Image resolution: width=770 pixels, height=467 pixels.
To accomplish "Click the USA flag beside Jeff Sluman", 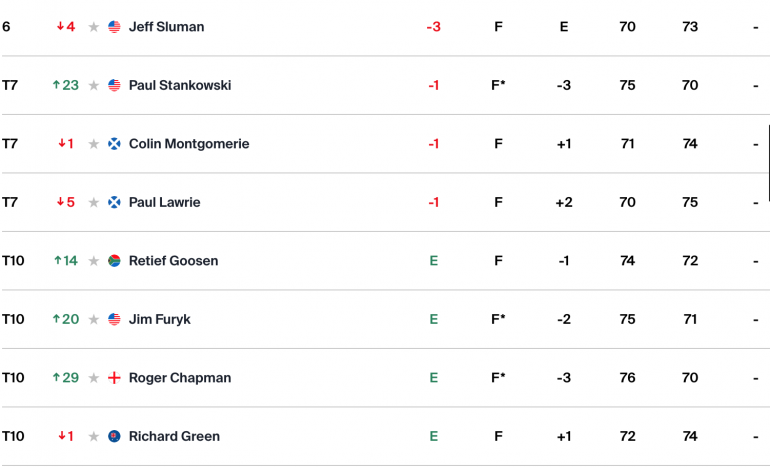I will click(114, 27).
